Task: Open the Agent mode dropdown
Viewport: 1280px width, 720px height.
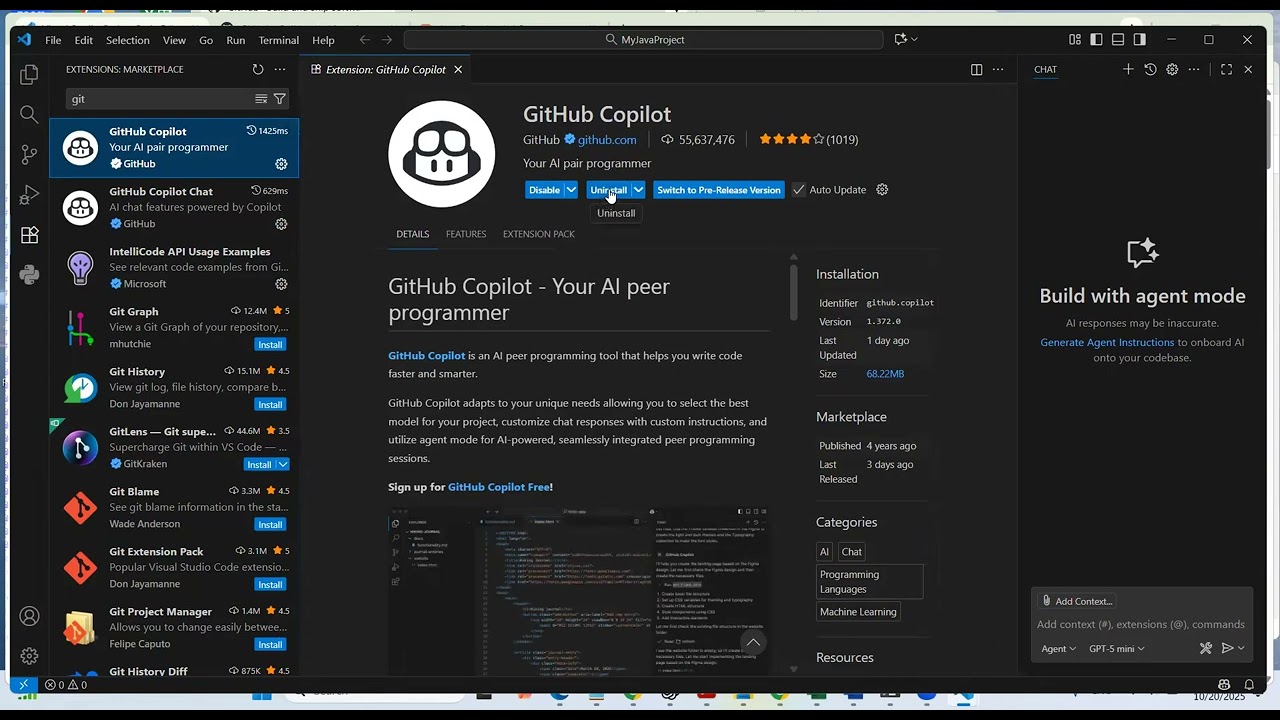Action: [1059, 648]
